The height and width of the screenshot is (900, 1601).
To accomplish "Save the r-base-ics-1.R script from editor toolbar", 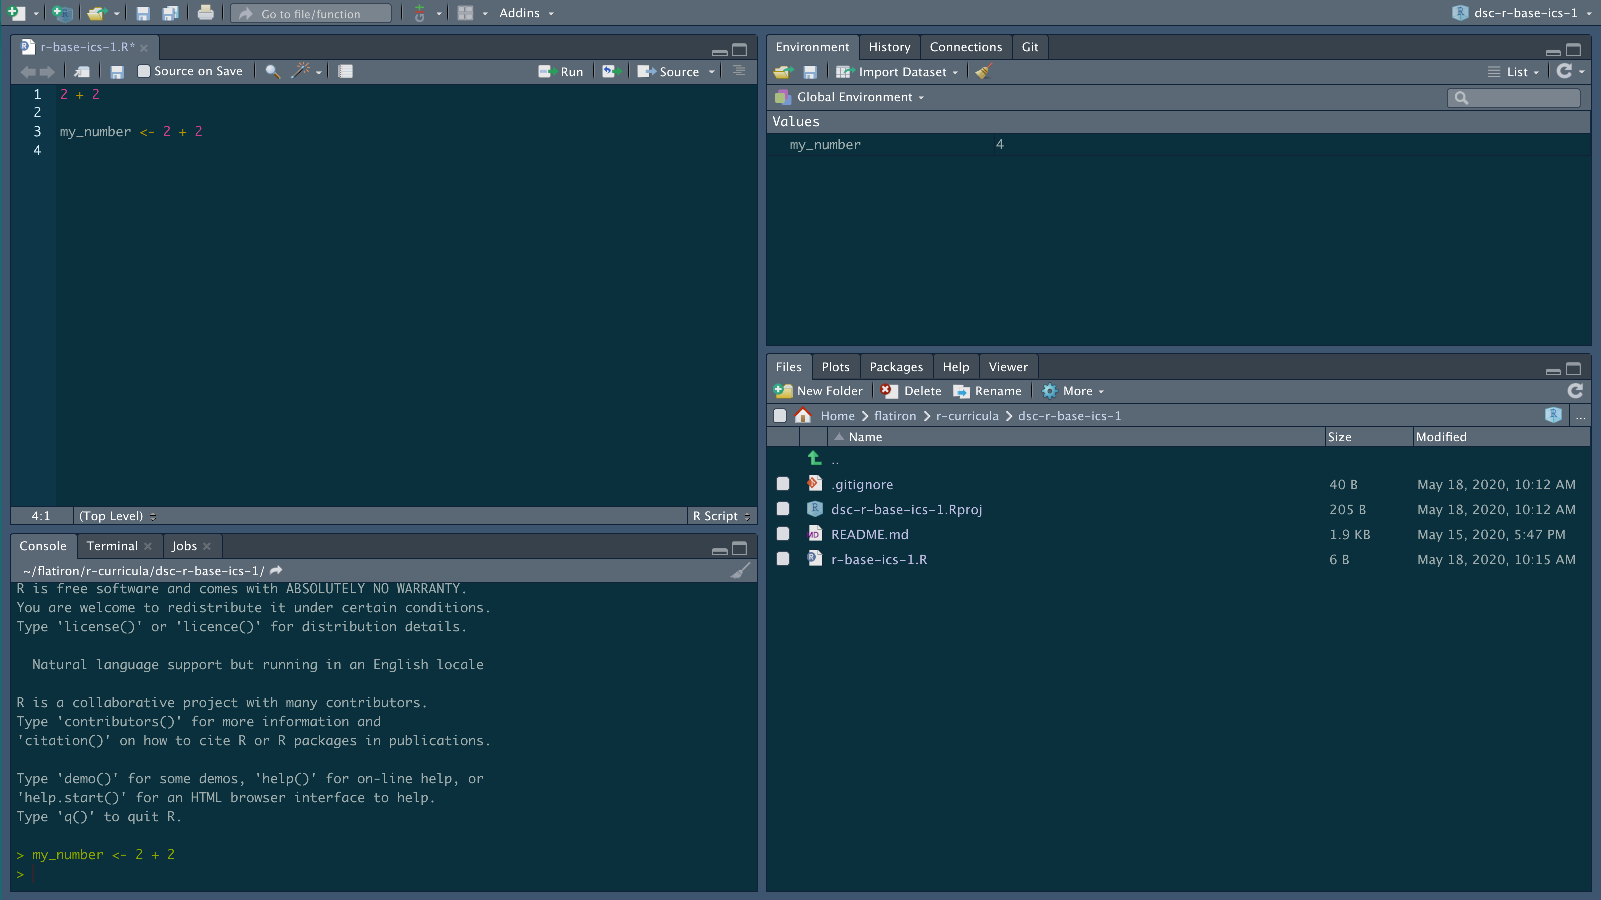I will 117,71.
